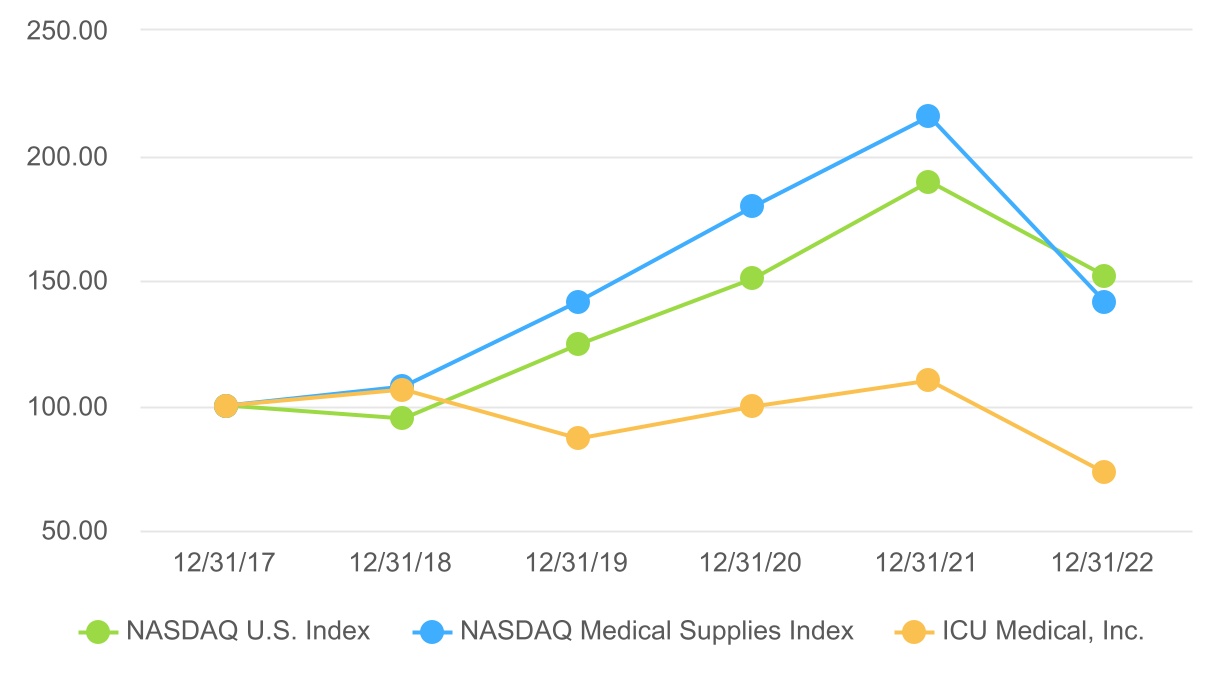Click the orange data point at 12/31/19
This screenshot has height=686, width=1222.
pos(577,438)
